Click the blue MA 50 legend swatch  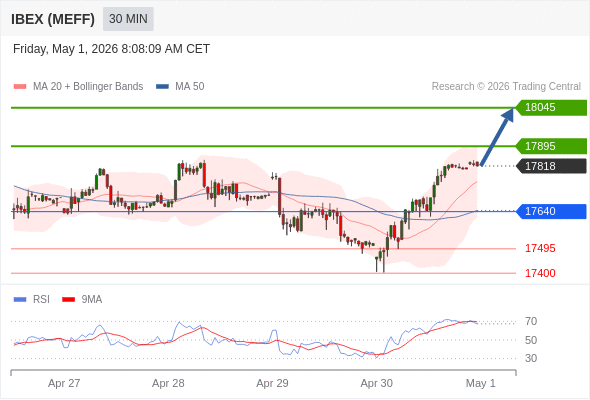pos(162,87)
